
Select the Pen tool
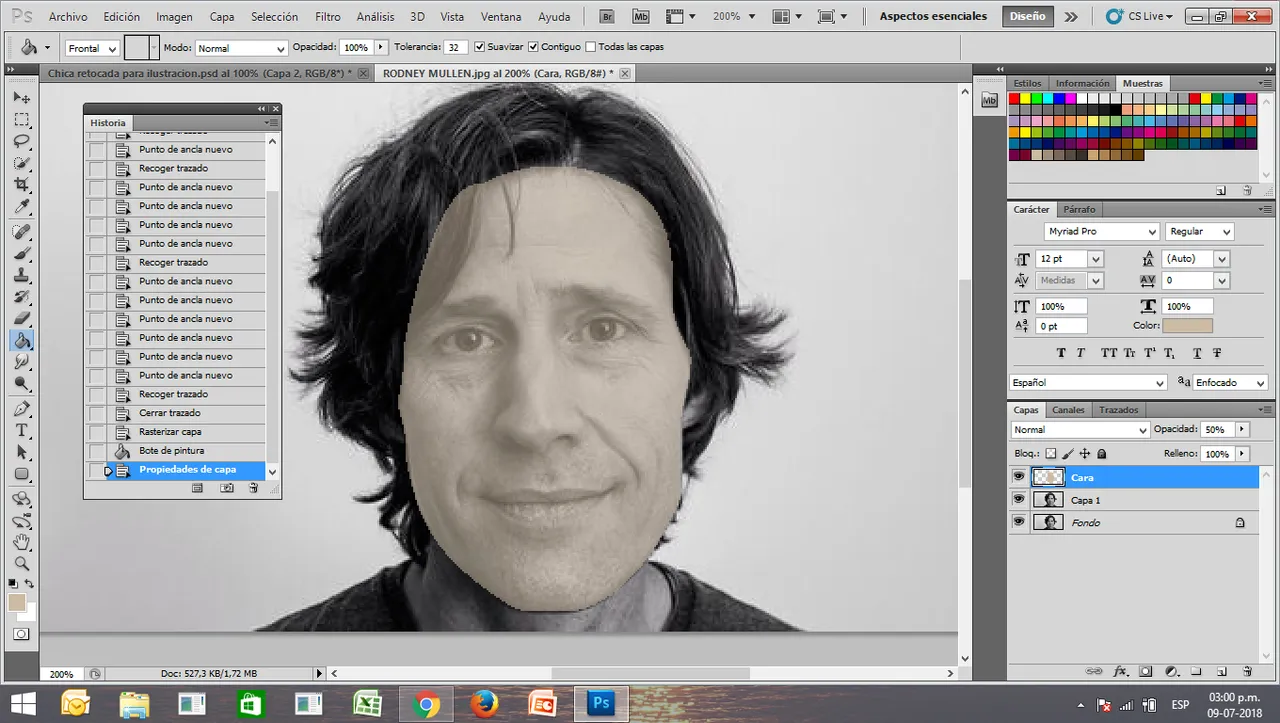(22, 409)
